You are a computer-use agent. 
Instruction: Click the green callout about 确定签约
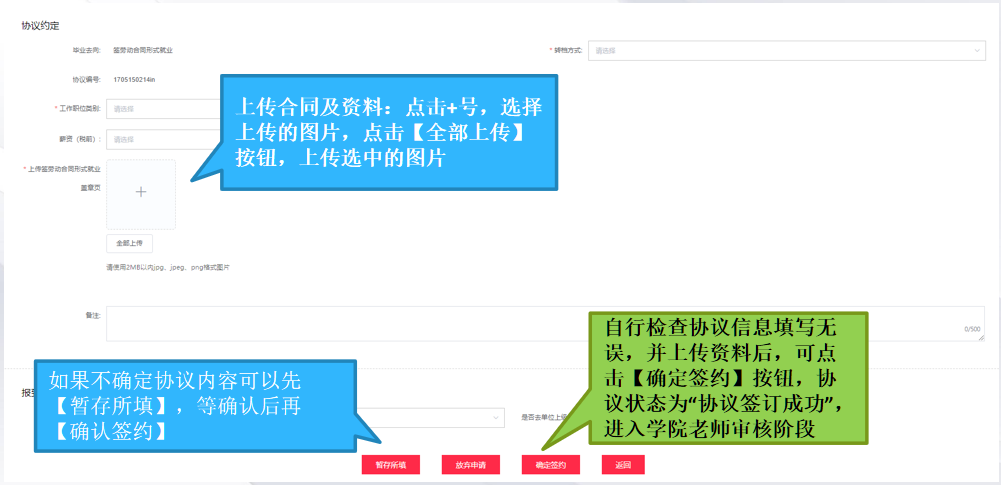tap(727, 377)
